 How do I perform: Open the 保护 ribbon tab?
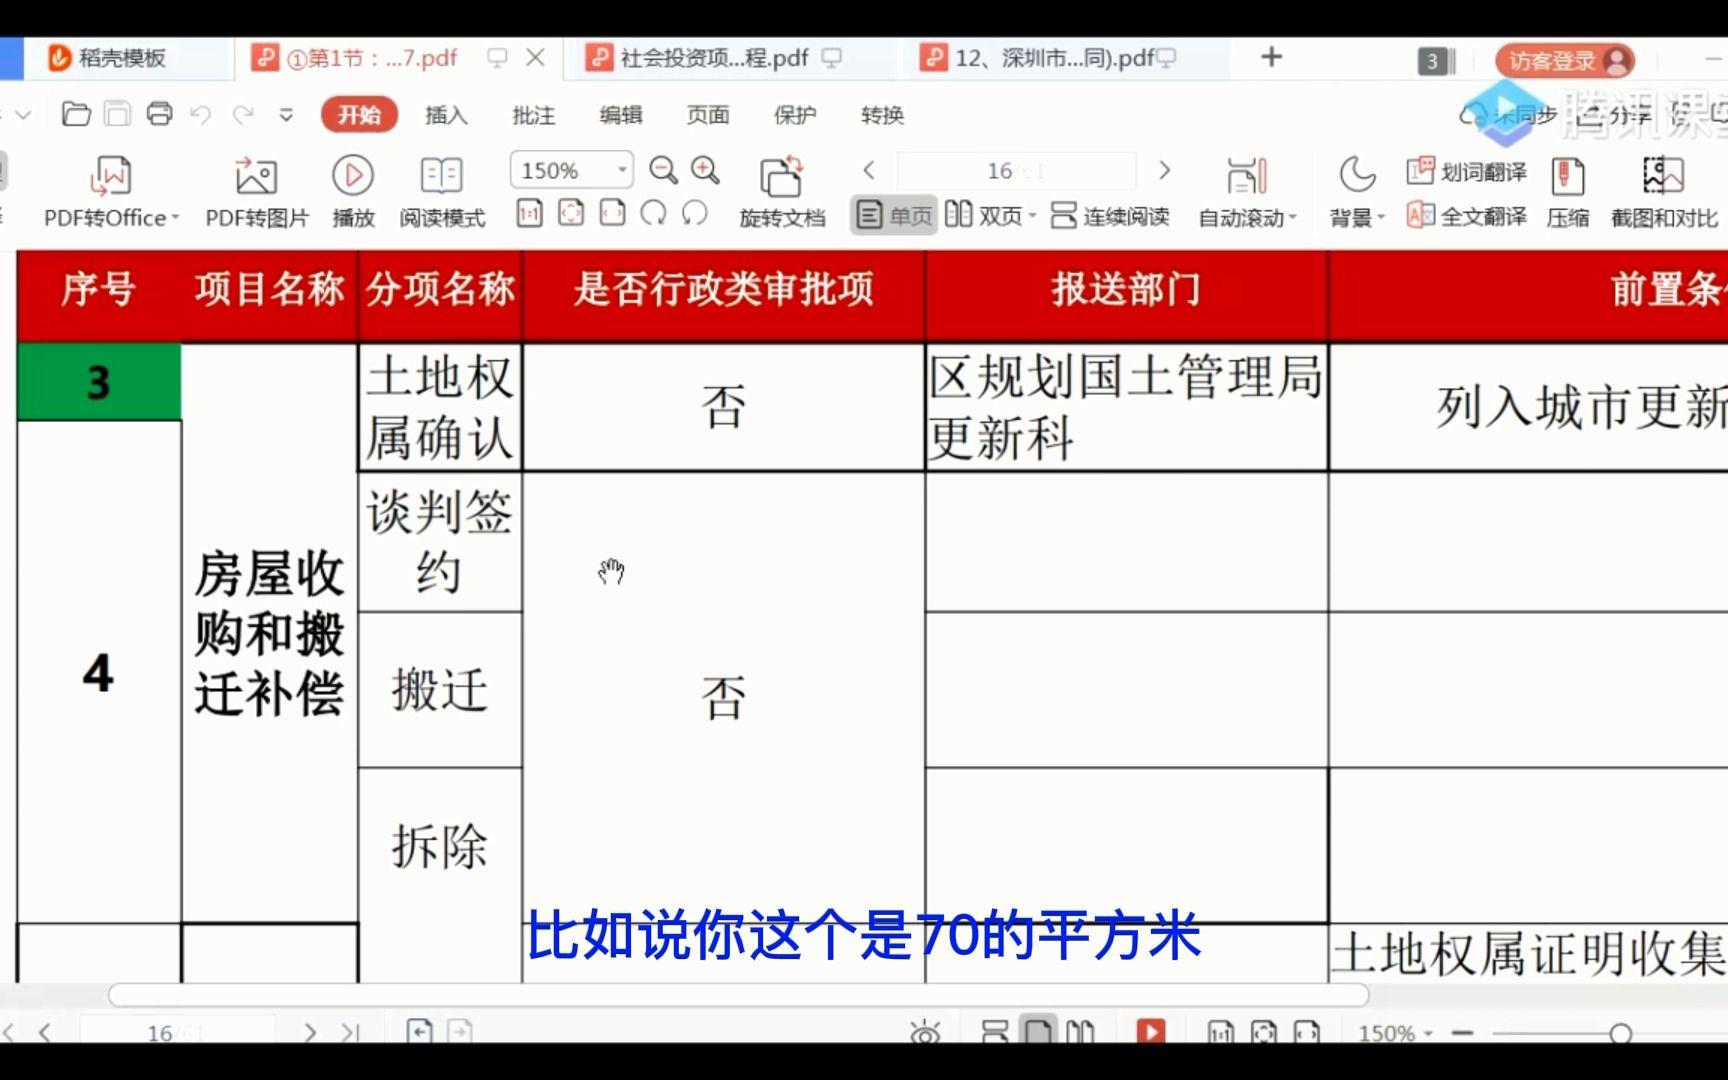(795, 115)
